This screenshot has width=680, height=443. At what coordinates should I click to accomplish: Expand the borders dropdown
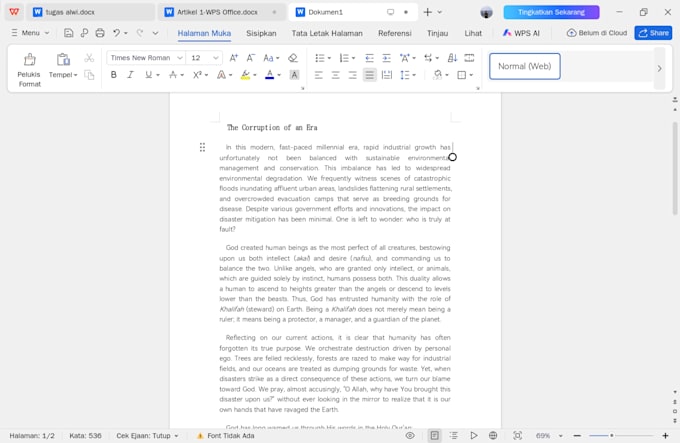(x=471, y=75)
